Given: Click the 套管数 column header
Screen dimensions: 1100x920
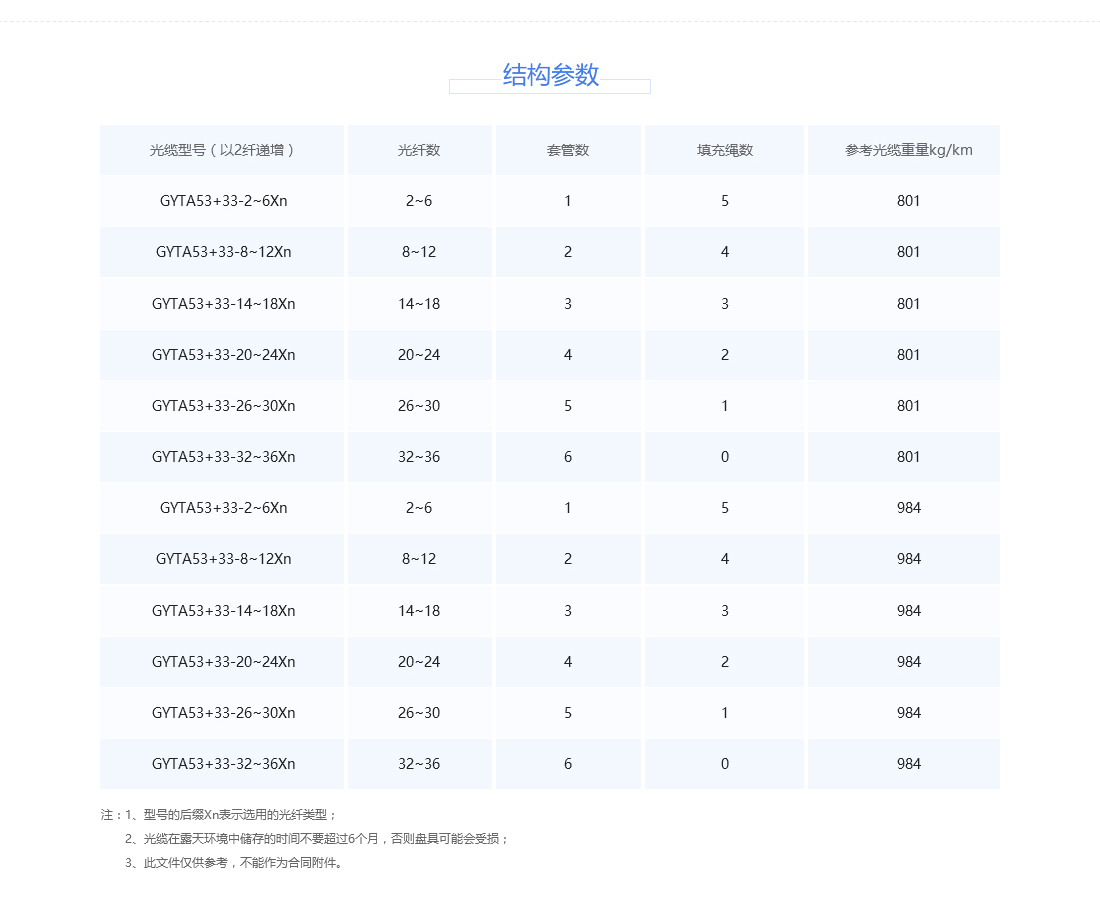Looking at the screenshot, I should (568, 150).
